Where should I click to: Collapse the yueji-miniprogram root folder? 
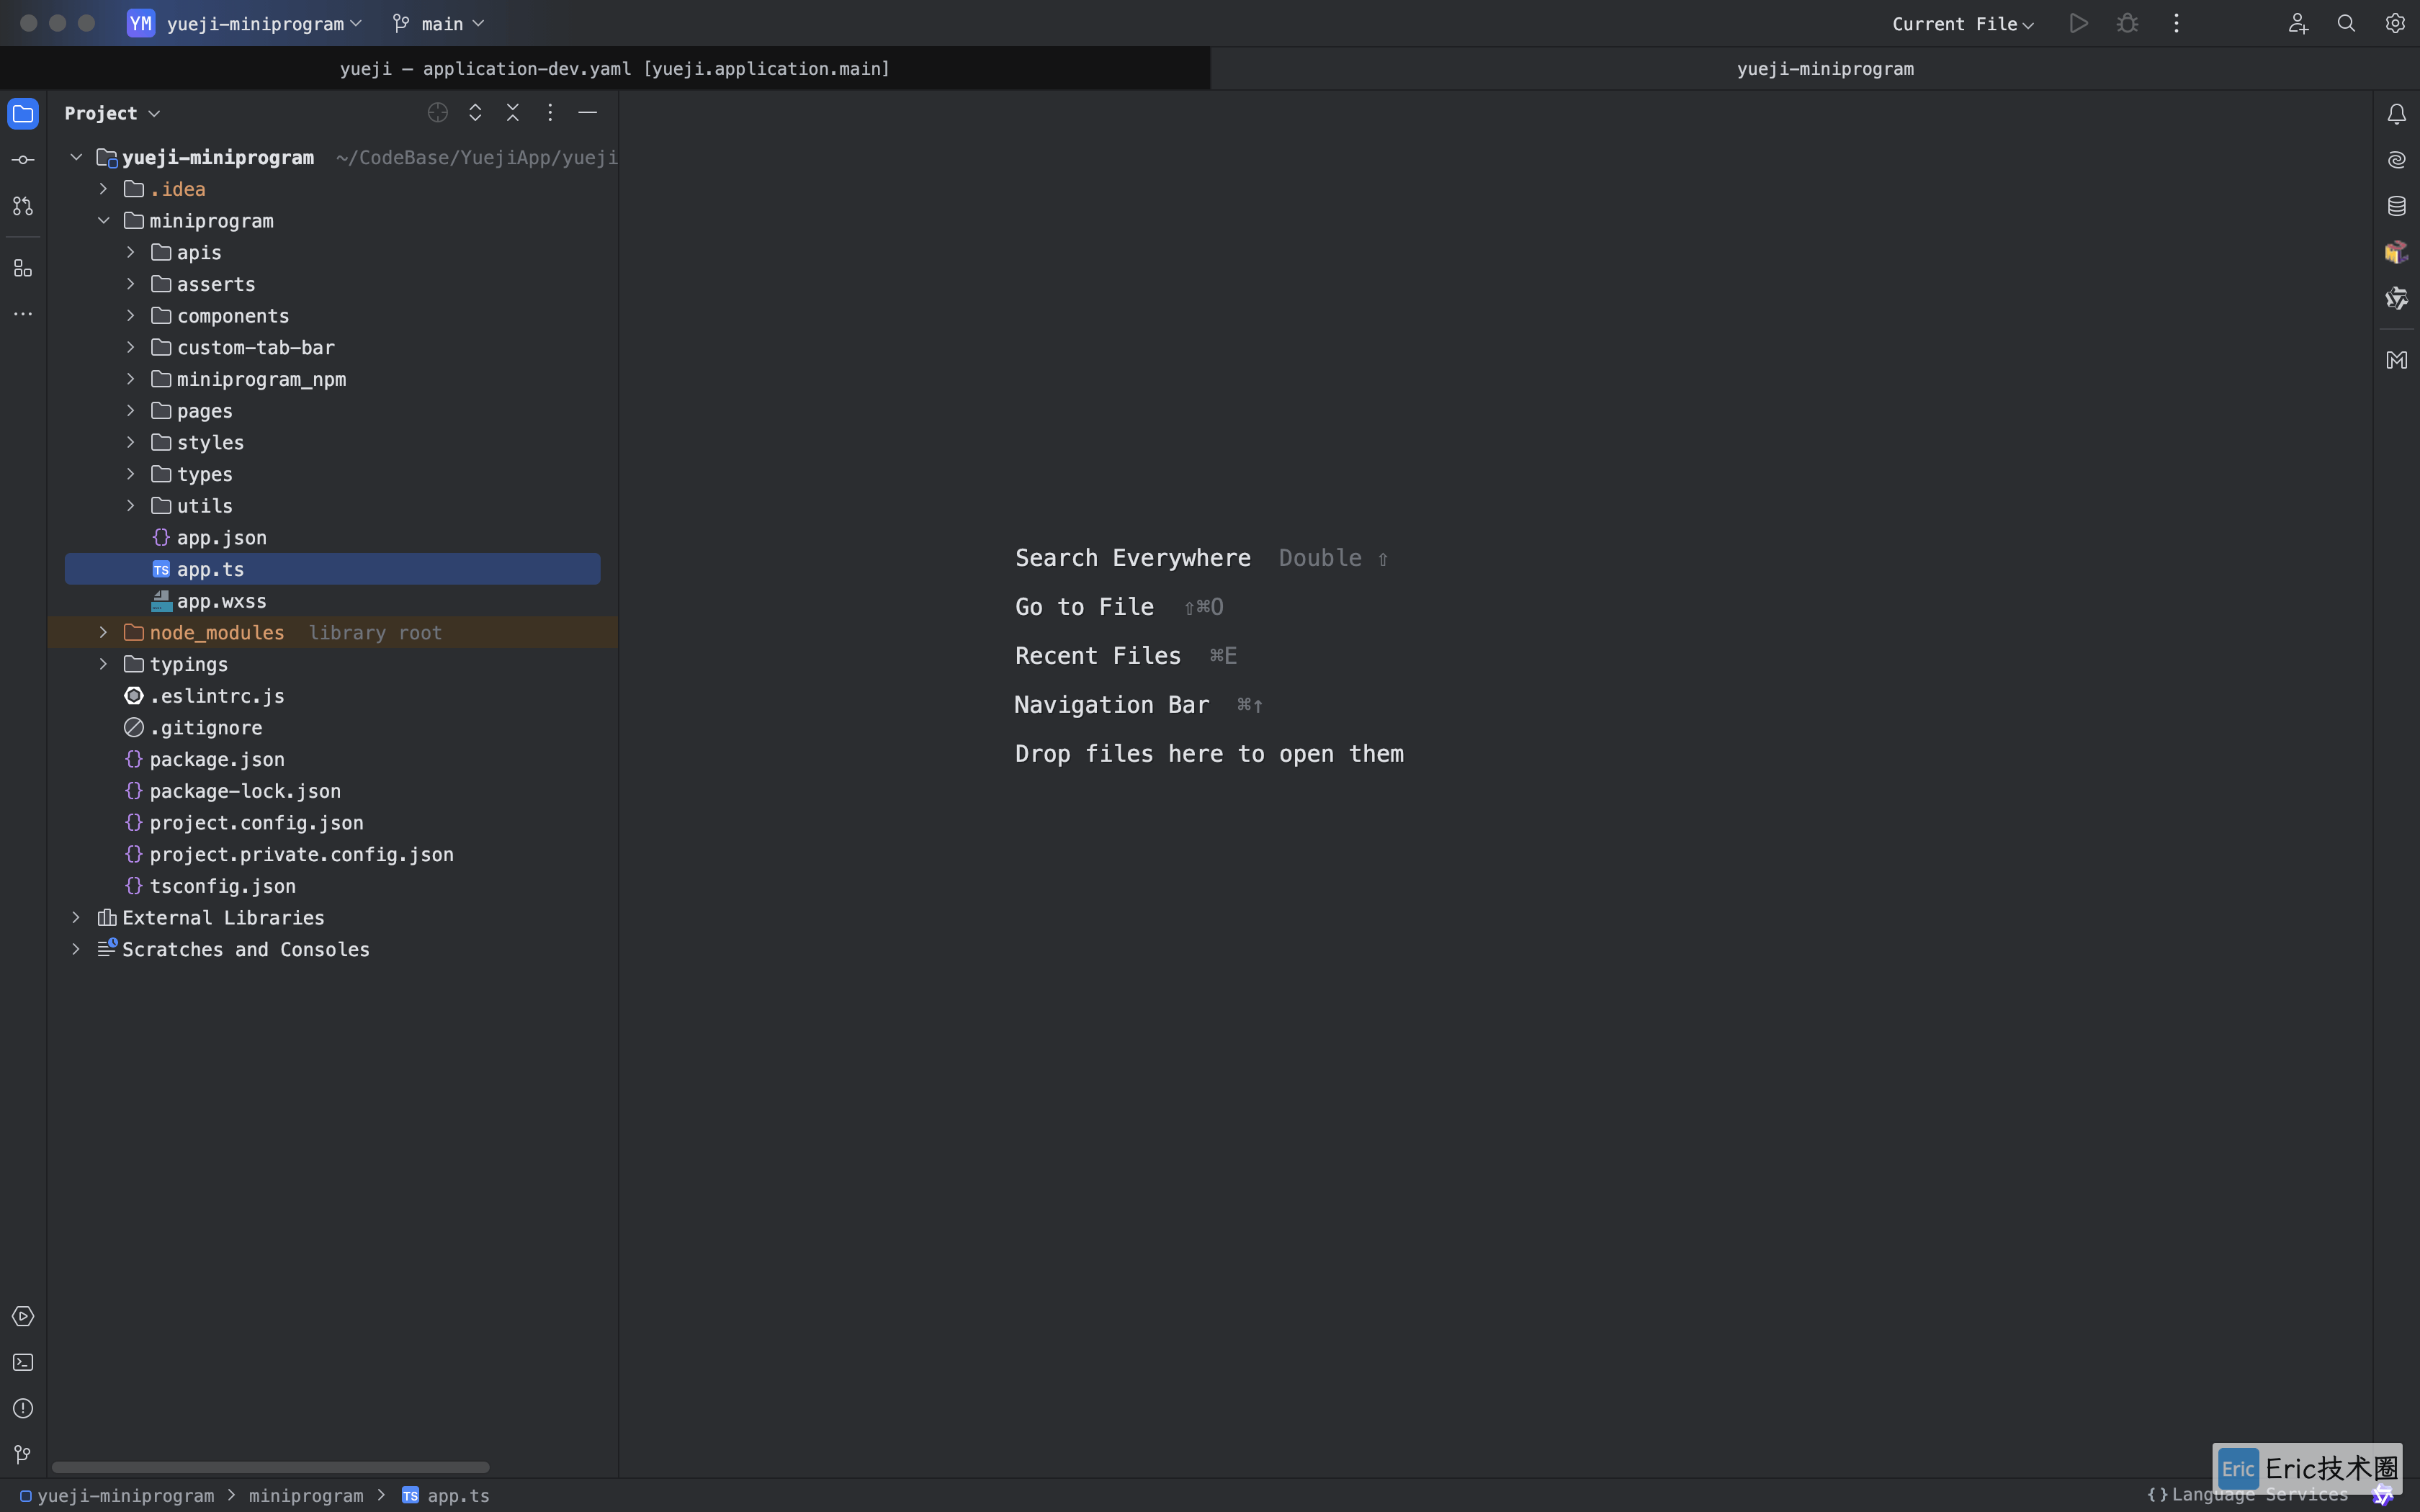[x=76, y=157]
